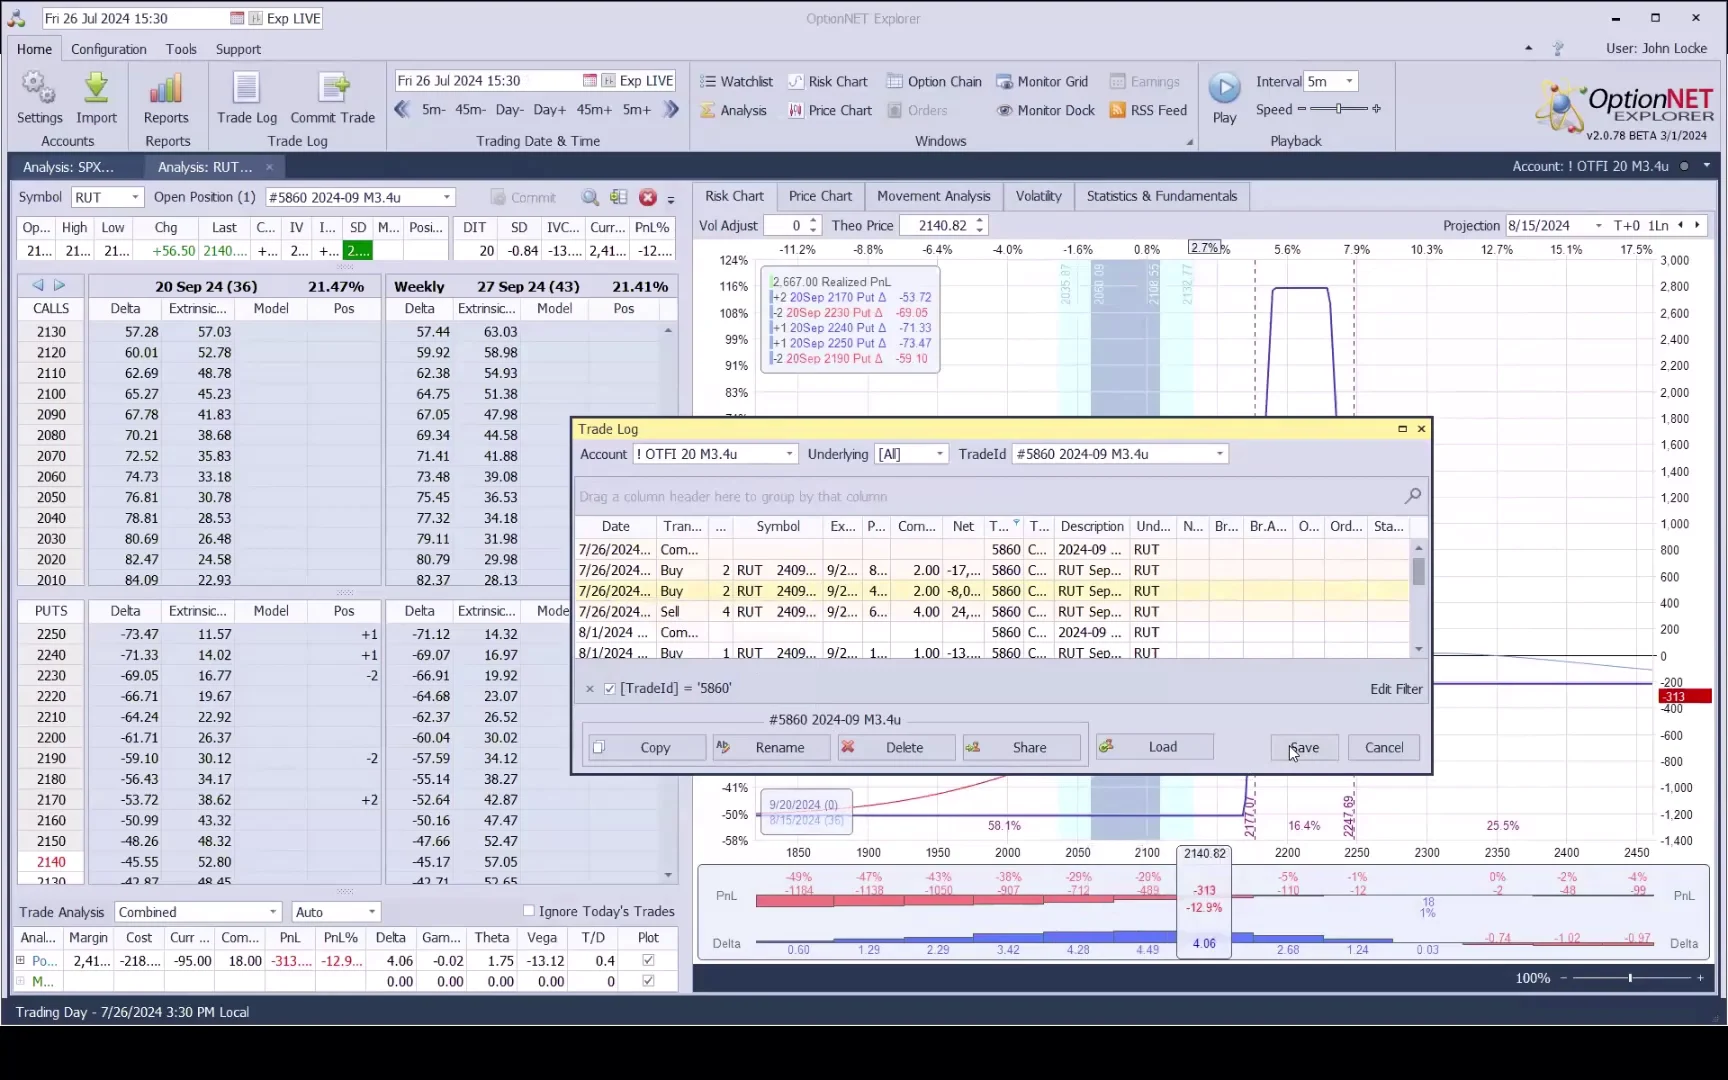Image resolution: width=1728 pixels, height=1080 pixels.
Task: Open the Analysis window from the ribbon
Action: 733,111
